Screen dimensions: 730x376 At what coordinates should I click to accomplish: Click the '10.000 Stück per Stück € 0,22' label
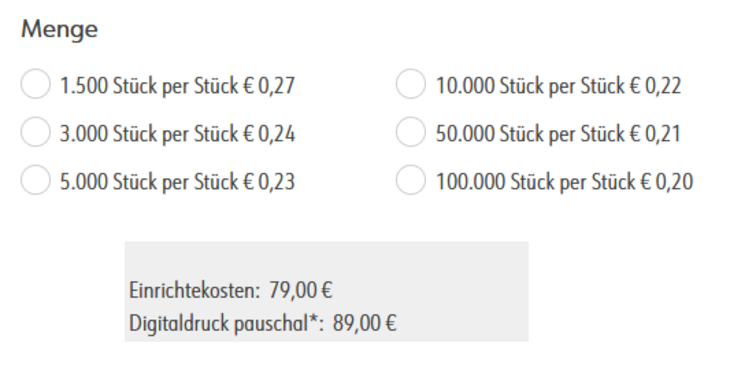click(x=558, y=86)
